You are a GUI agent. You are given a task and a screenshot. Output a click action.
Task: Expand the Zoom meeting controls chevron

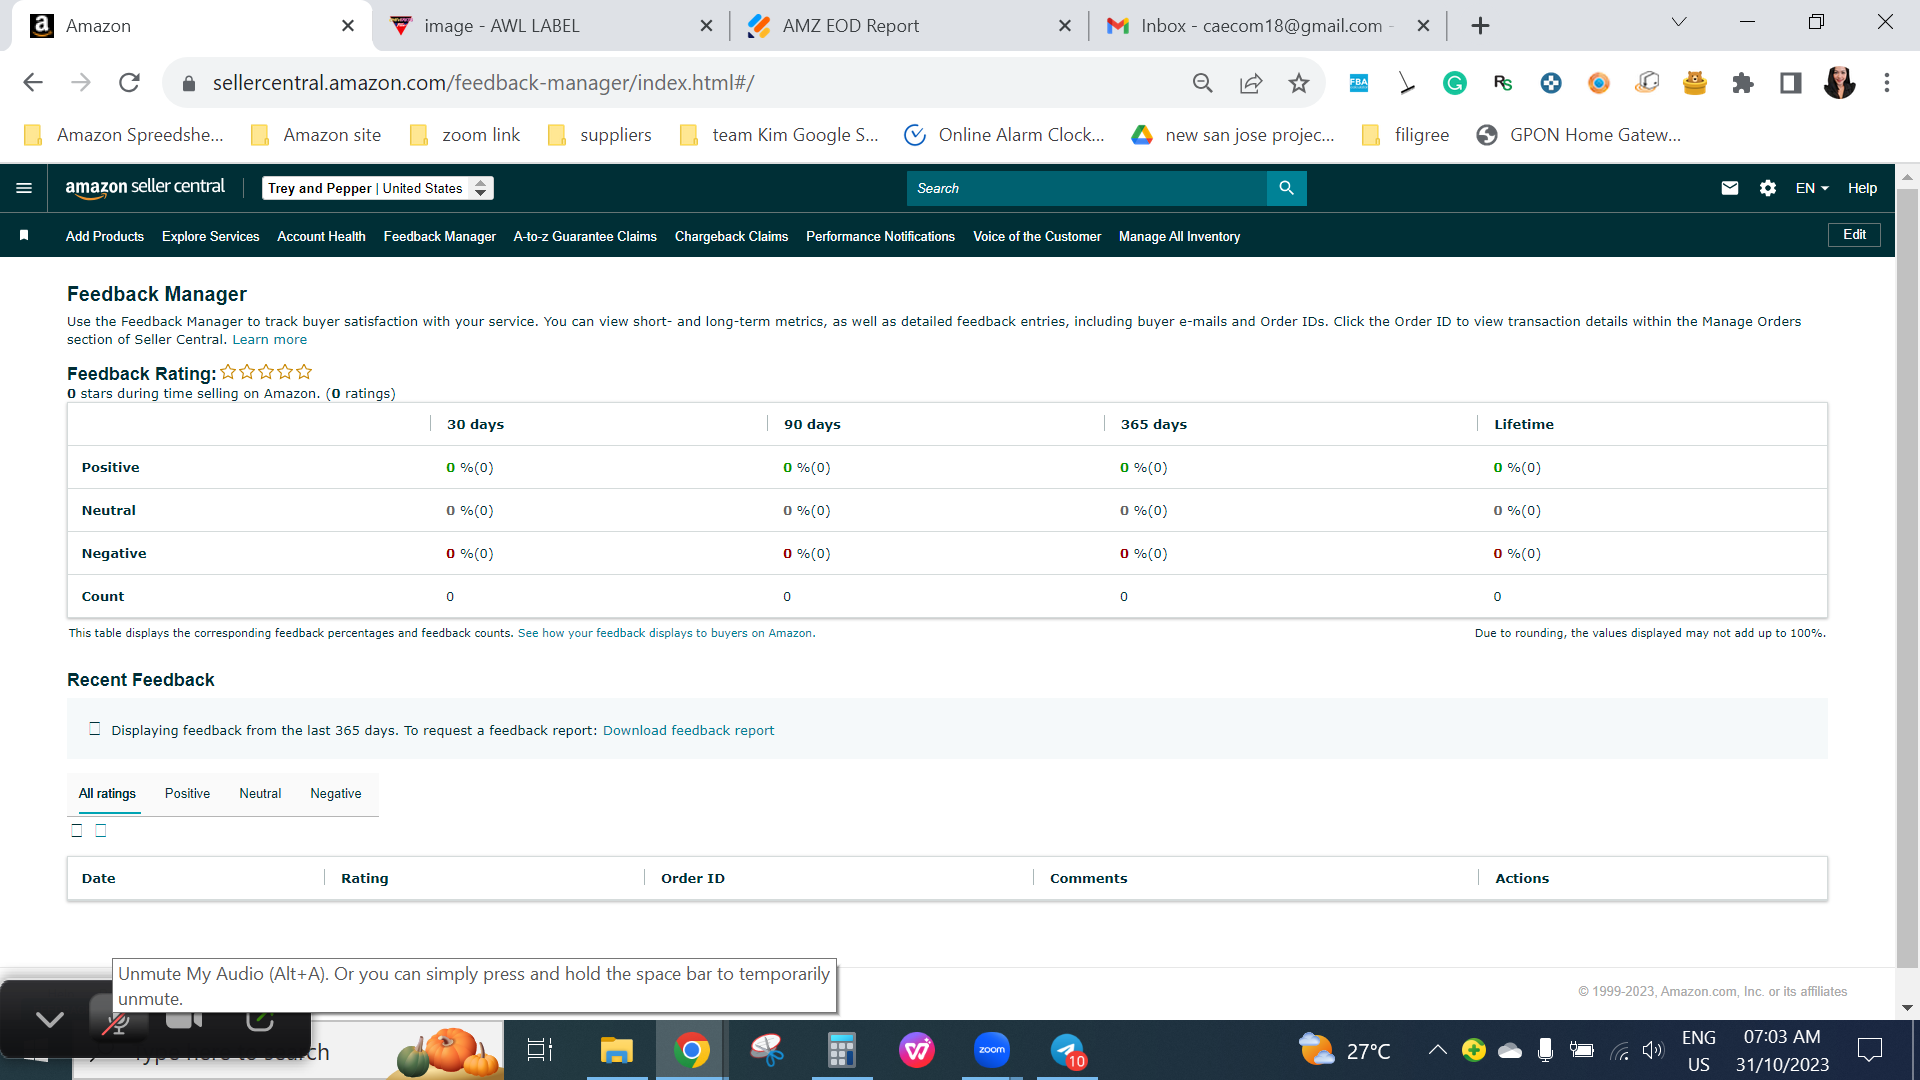click(49, 1019)
